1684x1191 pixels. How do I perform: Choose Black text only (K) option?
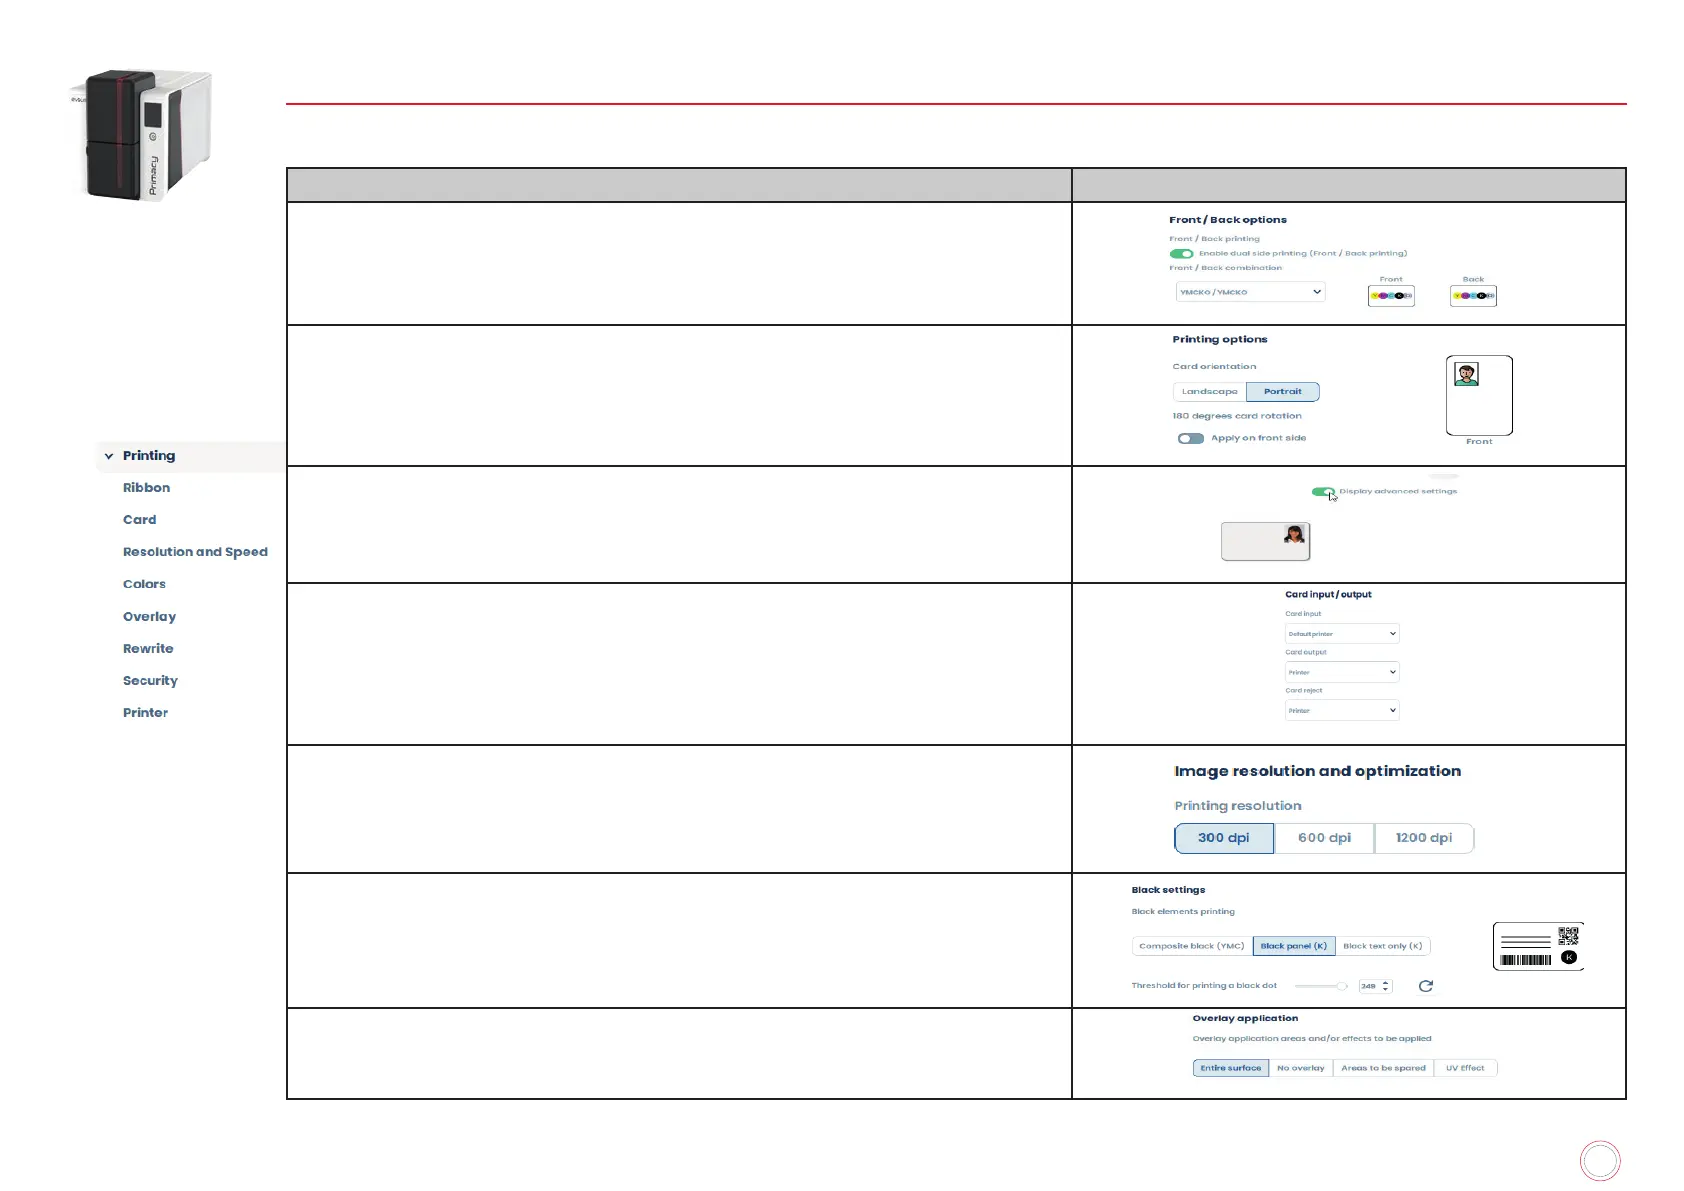click(x=1383, y=946)
